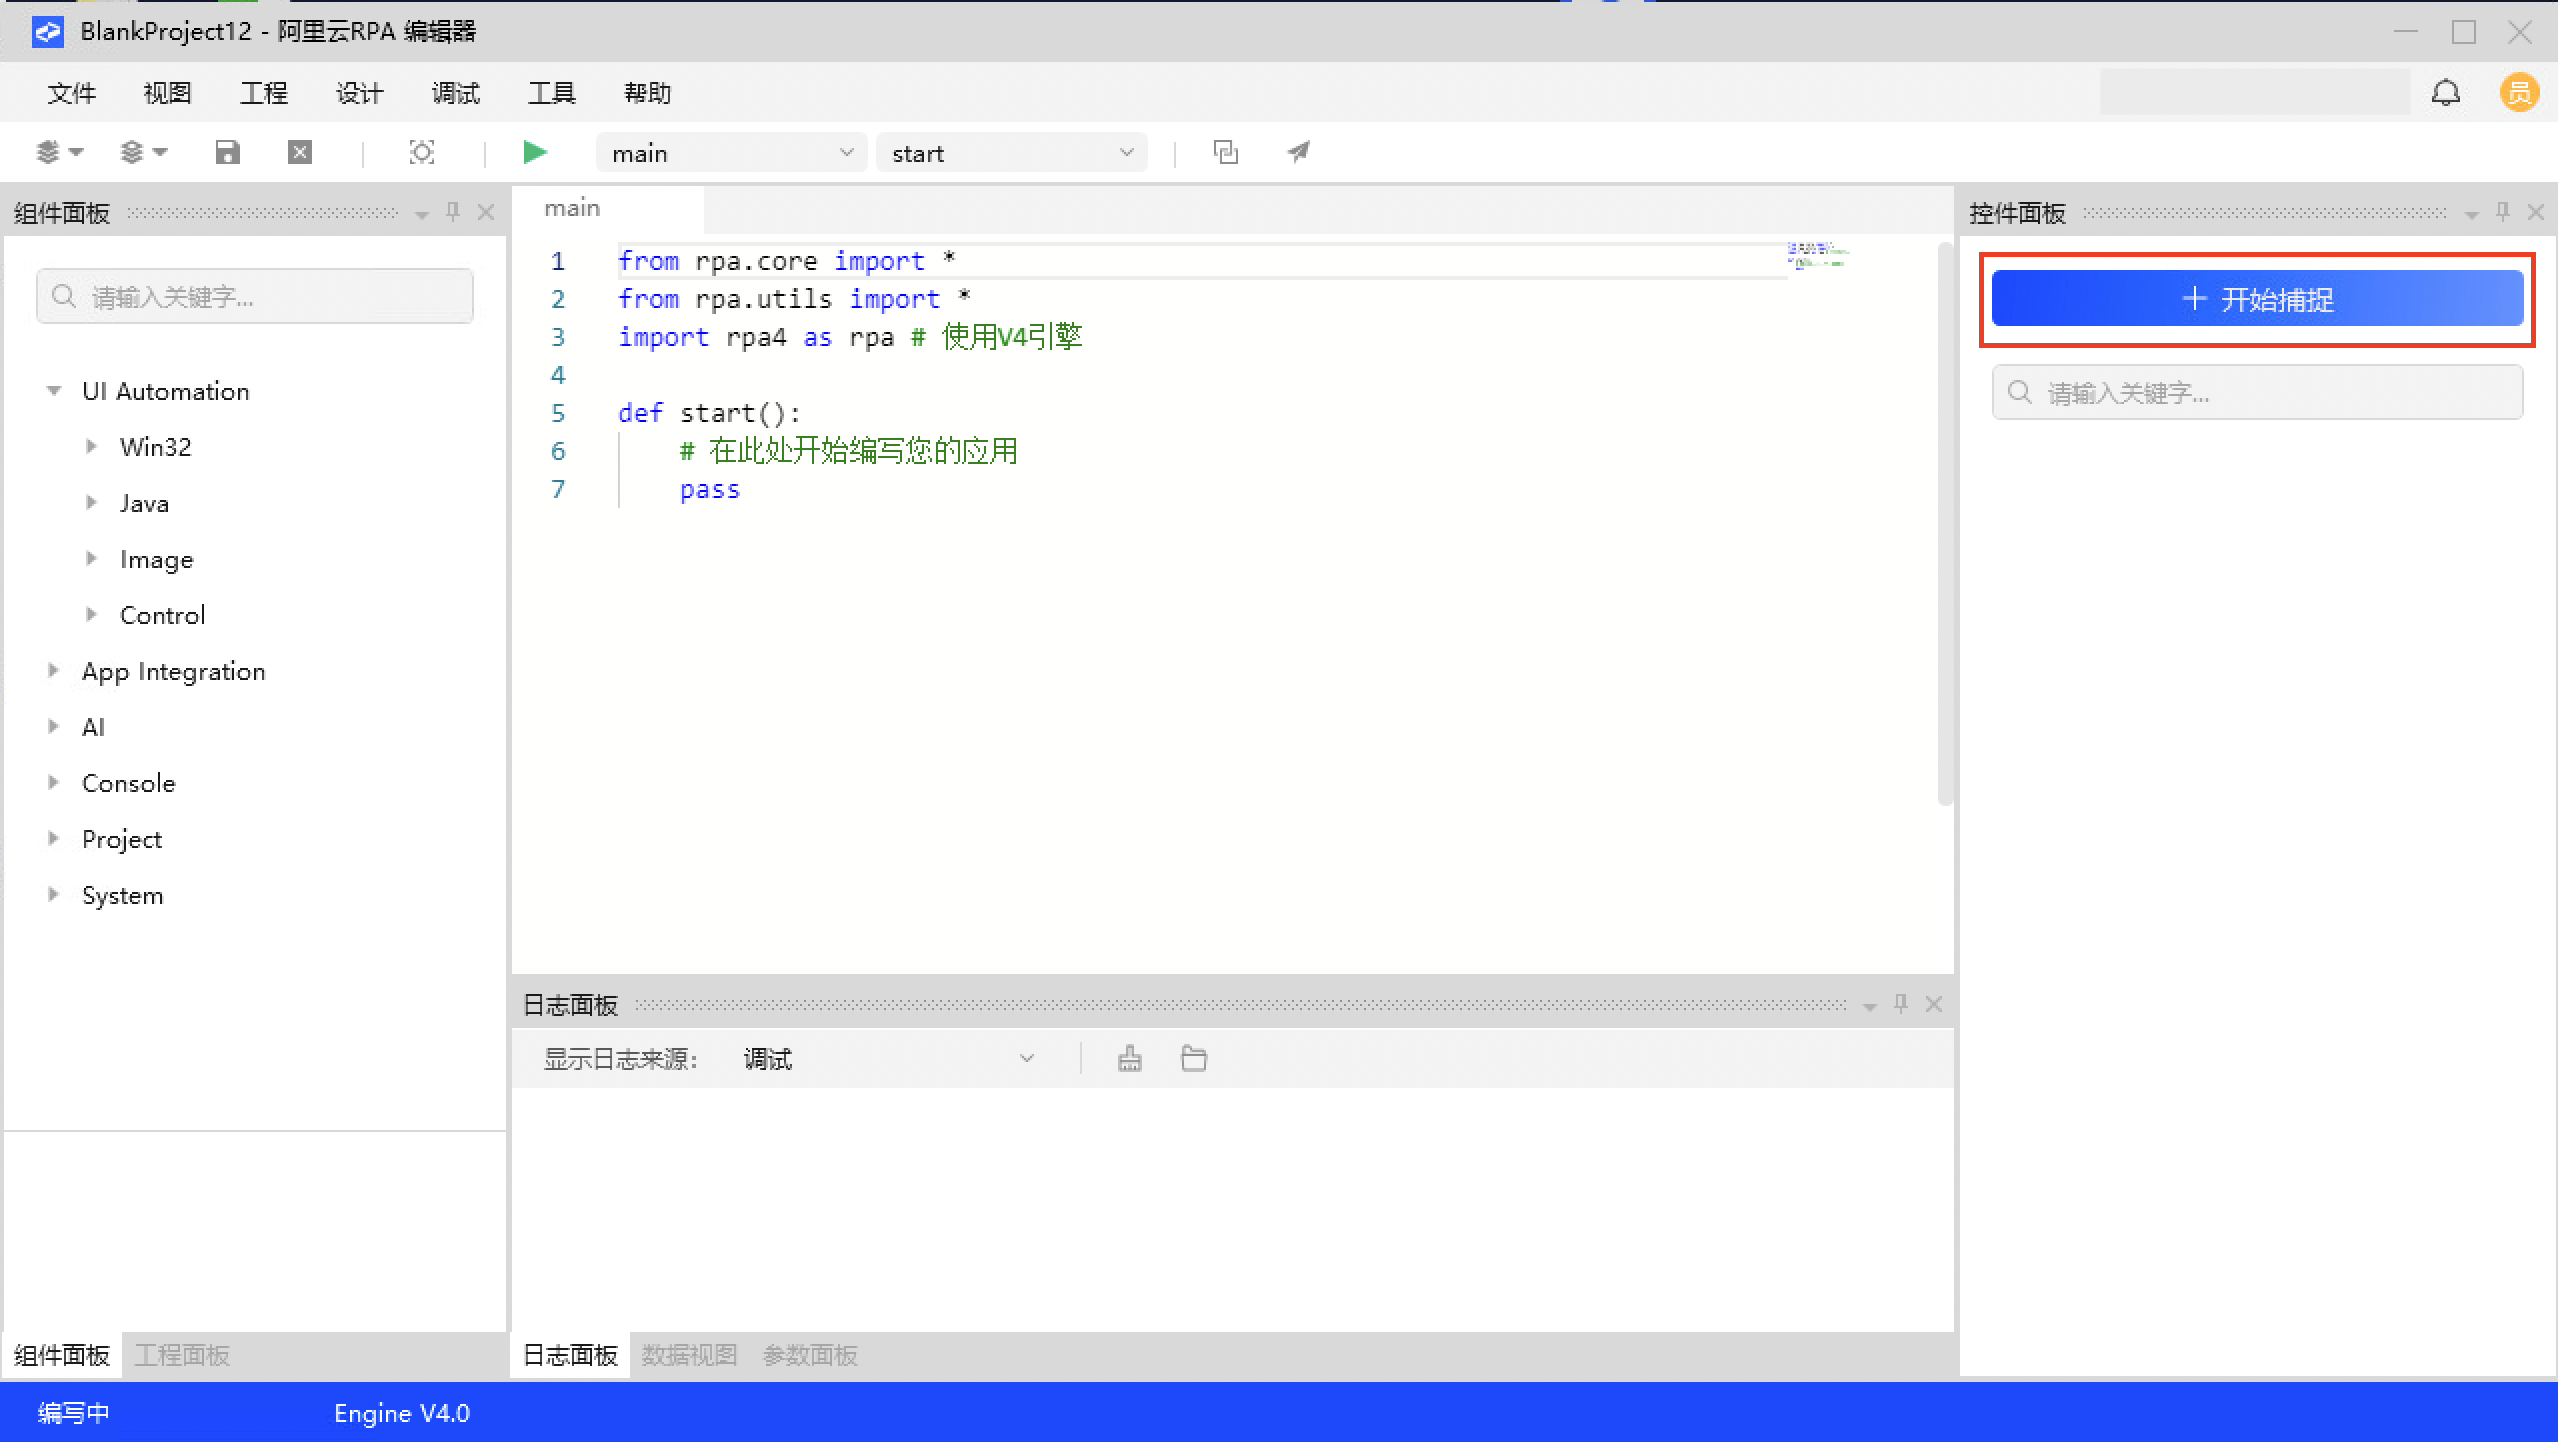Open the 调试 menu
Viewport: 2558px width, 1442px height.
(x=455, y=93)
